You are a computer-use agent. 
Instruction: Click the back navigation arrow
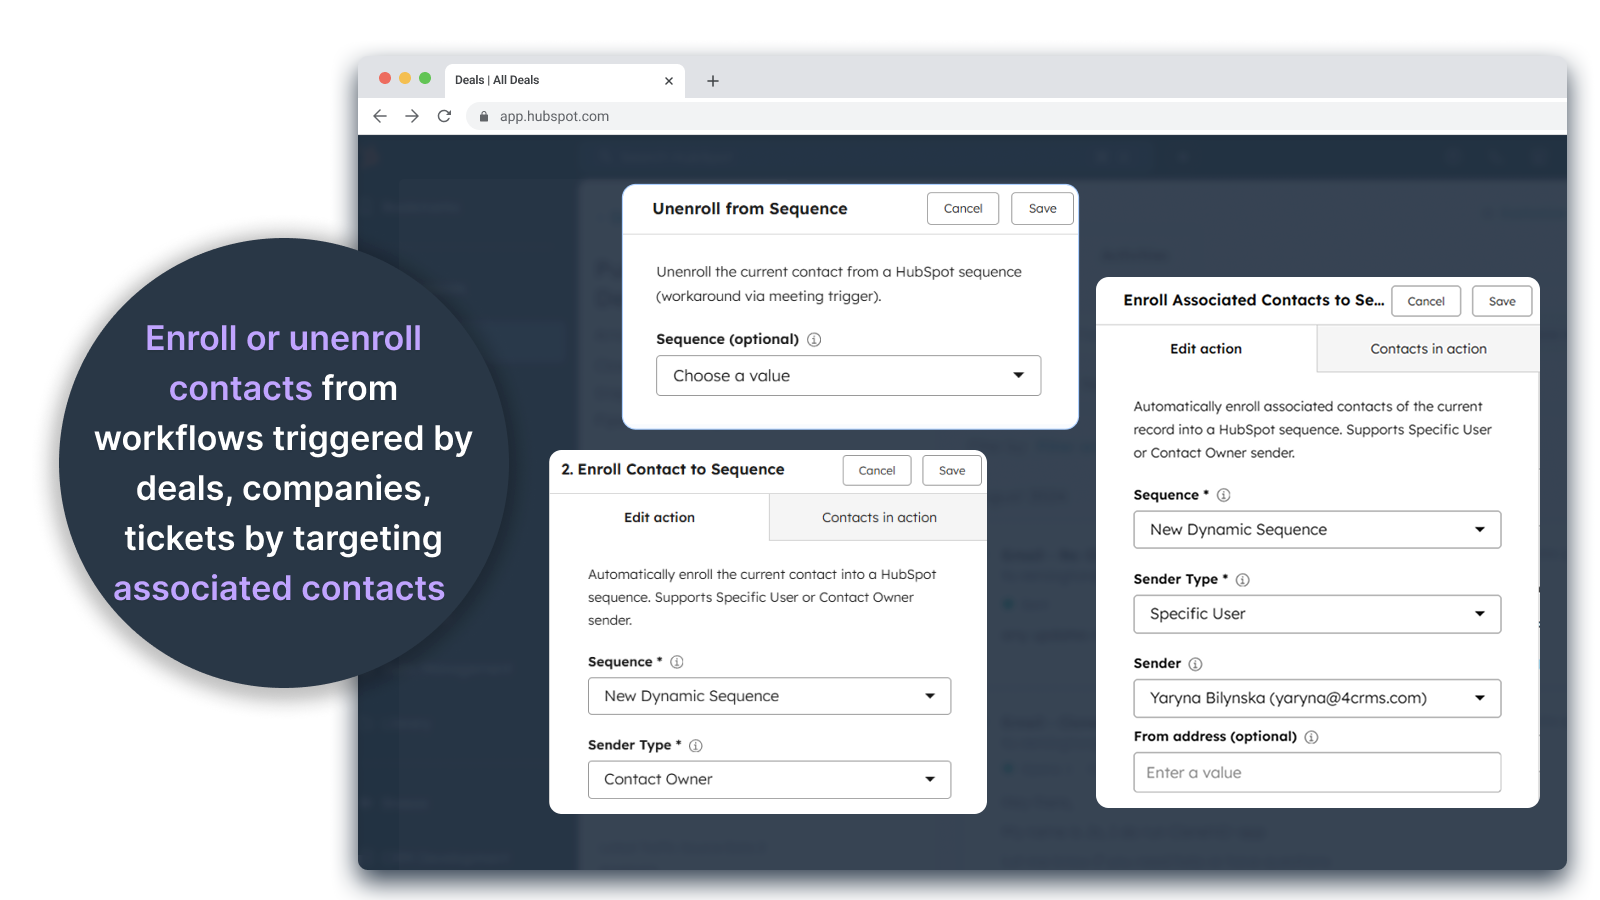point(380,116)
